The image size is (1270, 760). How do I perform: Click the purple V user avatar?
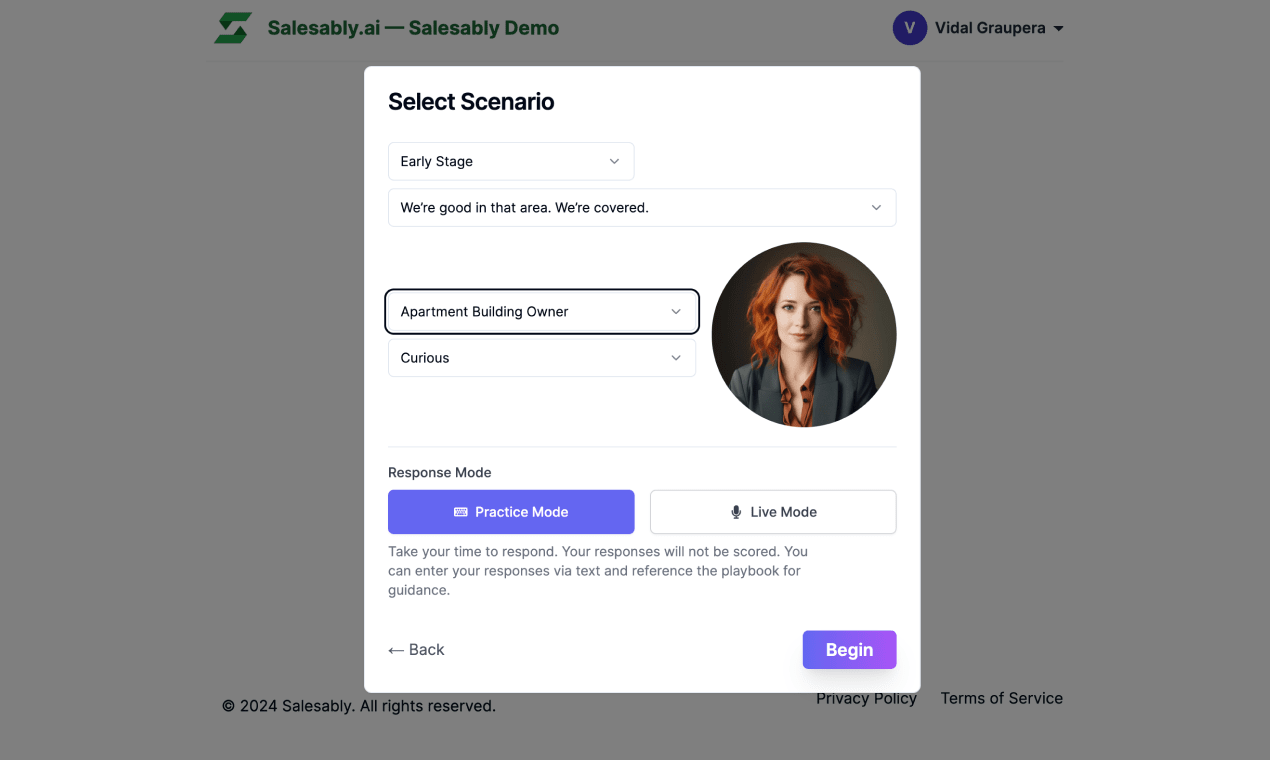[909, 28]
